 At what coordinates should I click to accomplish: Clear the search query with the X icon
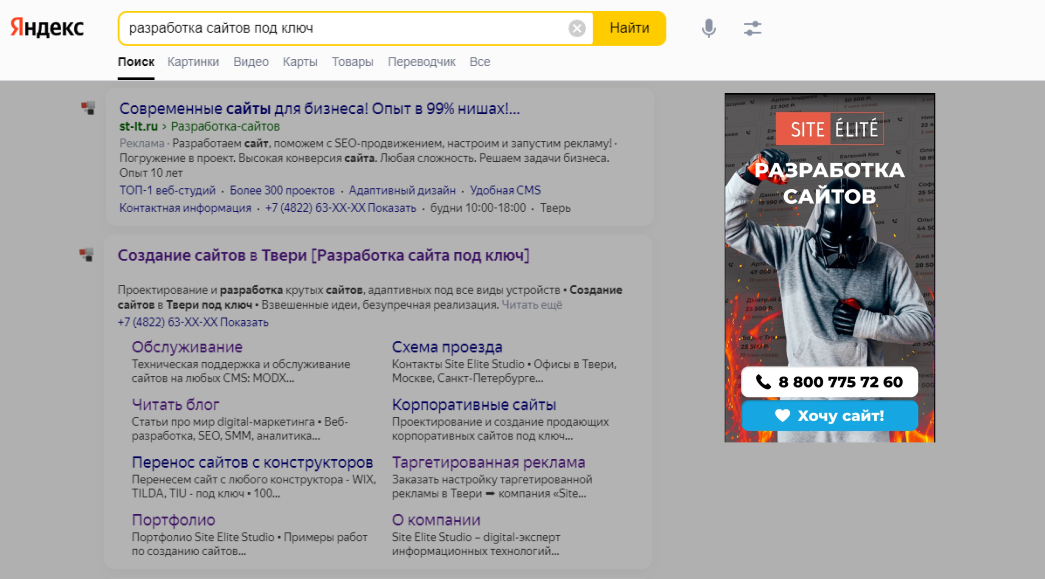[x=577, y=29]
